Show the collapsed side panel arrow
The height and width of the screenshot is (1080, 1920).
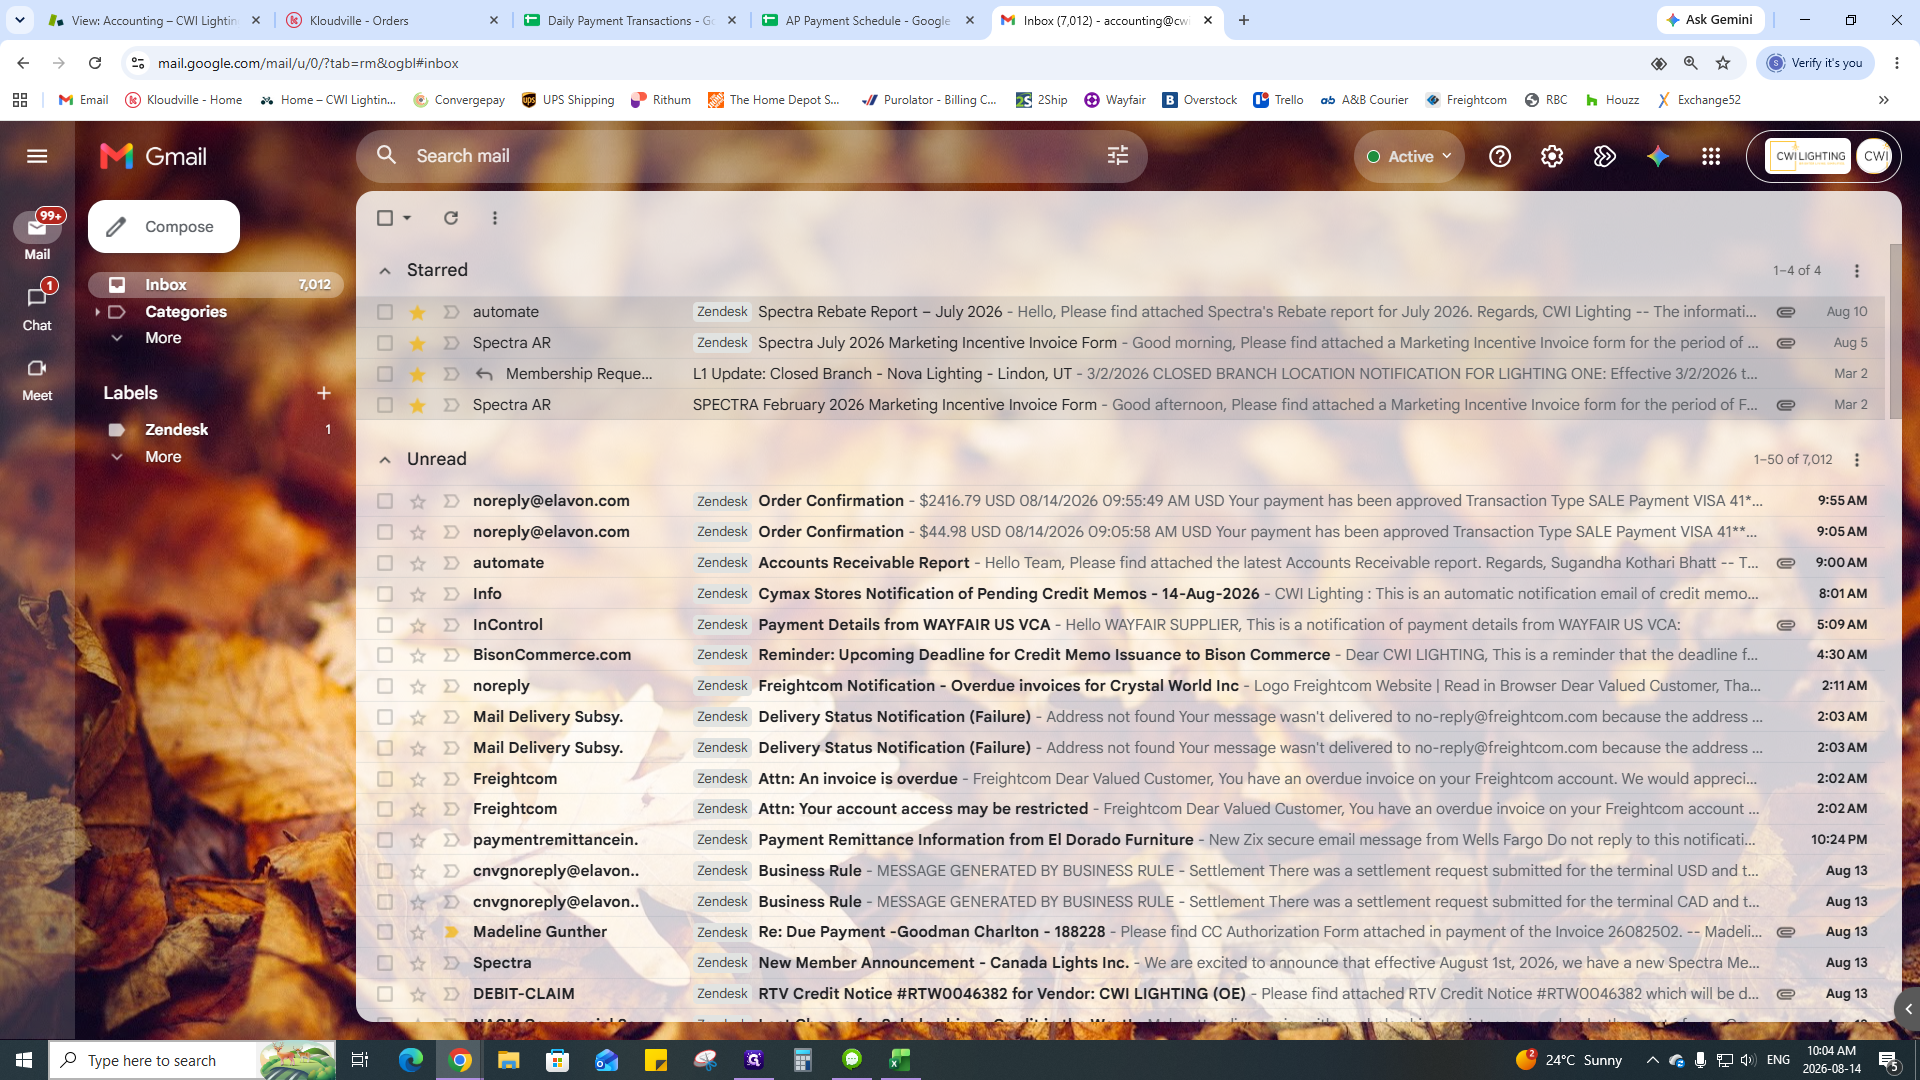pyautogui.click(x=1908, y=1010)
